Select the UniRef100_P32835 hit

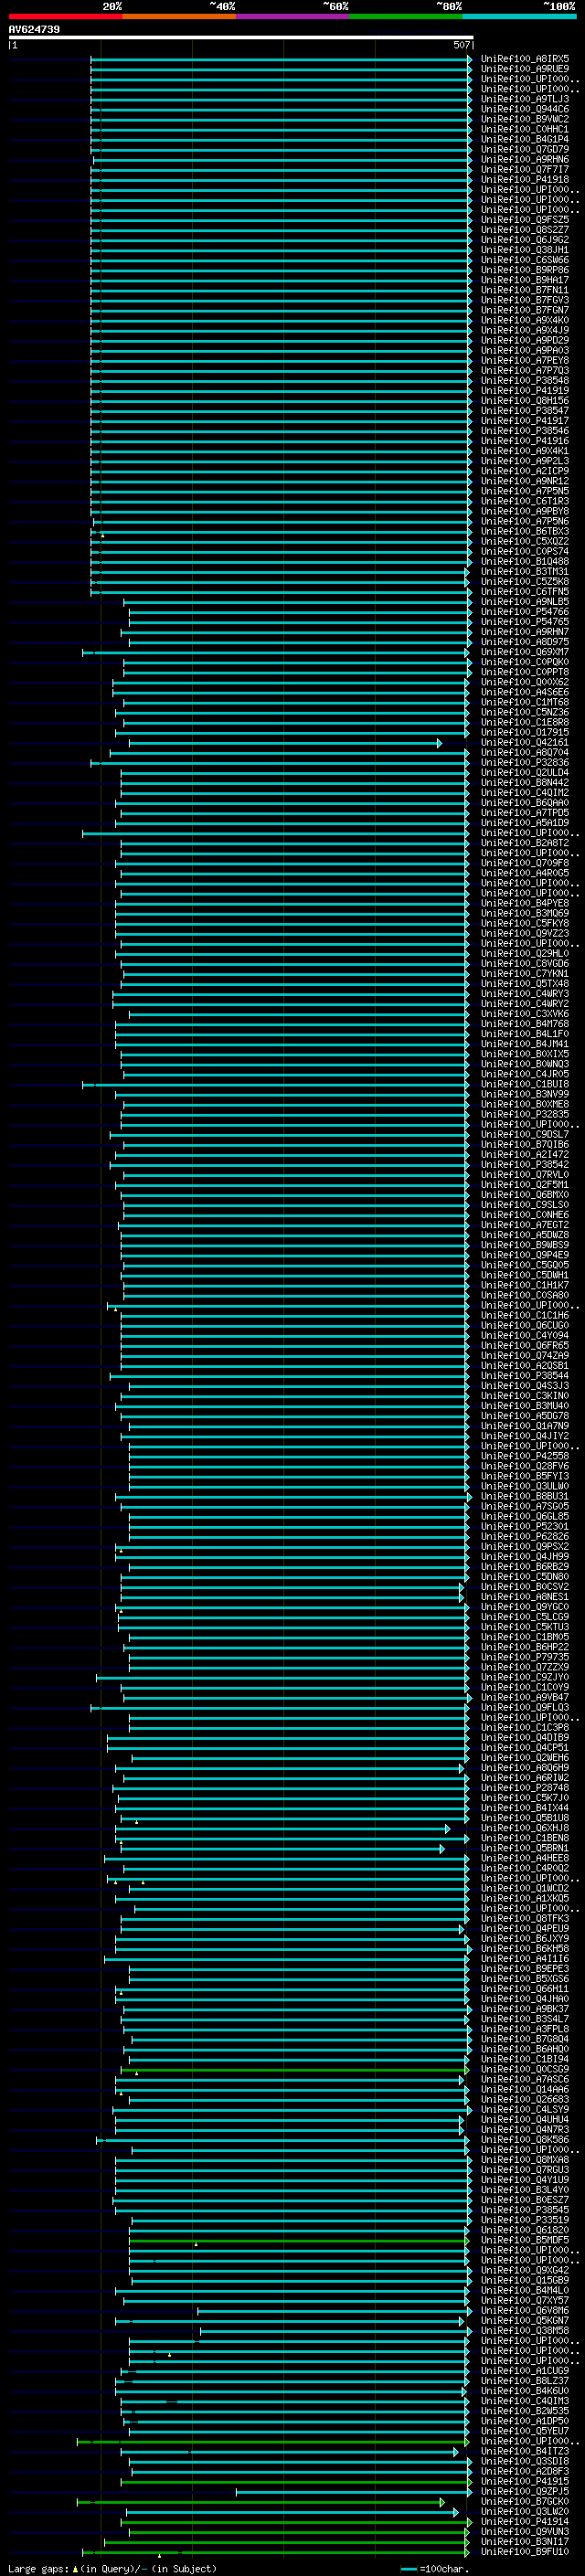click(x=524, y=1114)
